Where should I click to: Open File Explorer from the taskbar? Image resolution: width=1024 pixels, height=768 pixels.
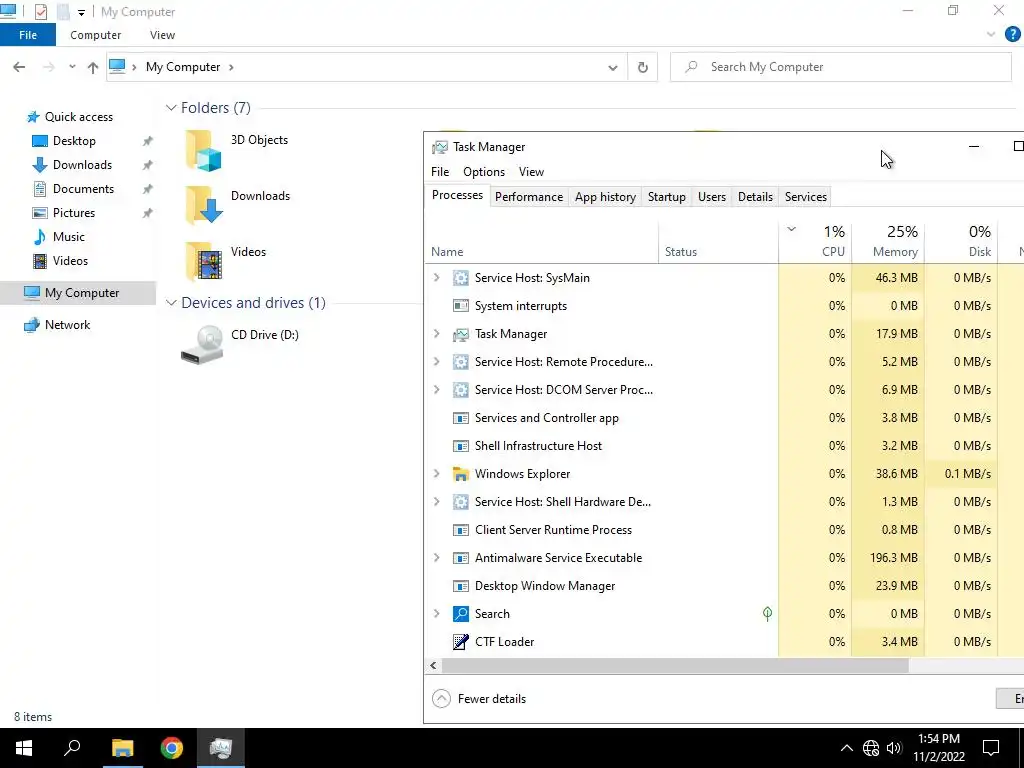[x=122, y=748]
